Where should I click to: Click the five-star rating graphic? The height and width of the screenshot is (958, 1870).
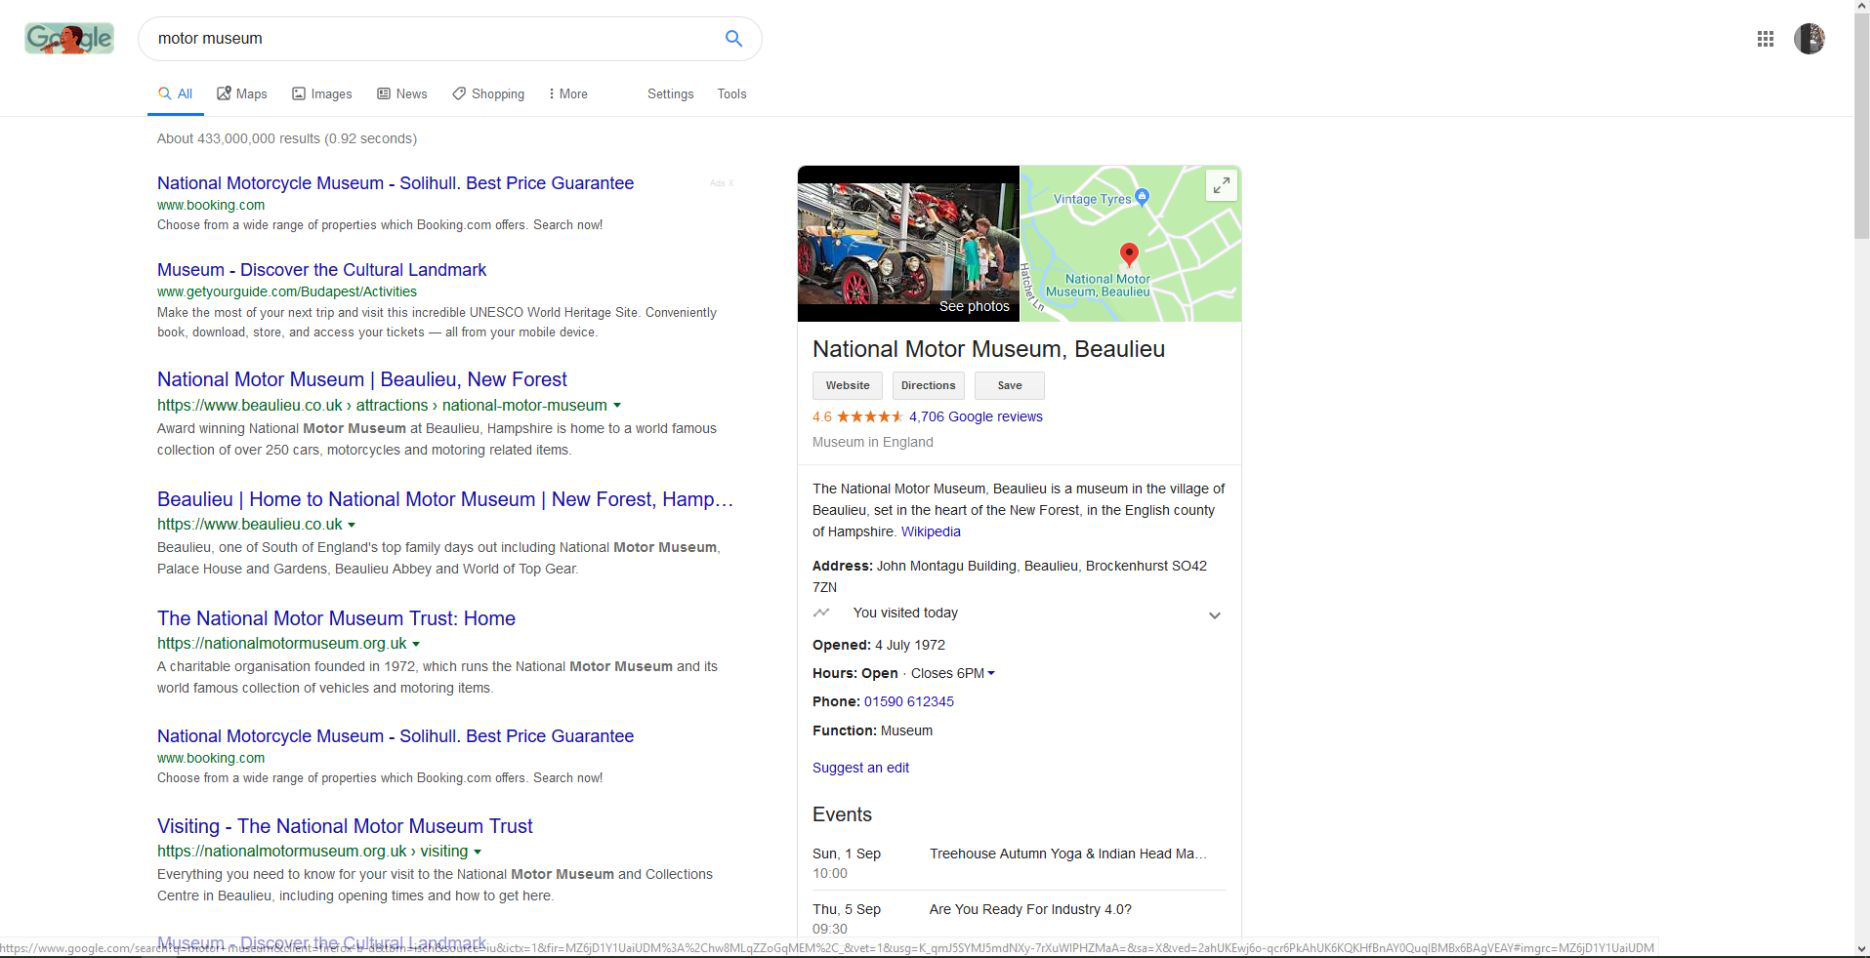pyautogui.click(x=869, y=417)
